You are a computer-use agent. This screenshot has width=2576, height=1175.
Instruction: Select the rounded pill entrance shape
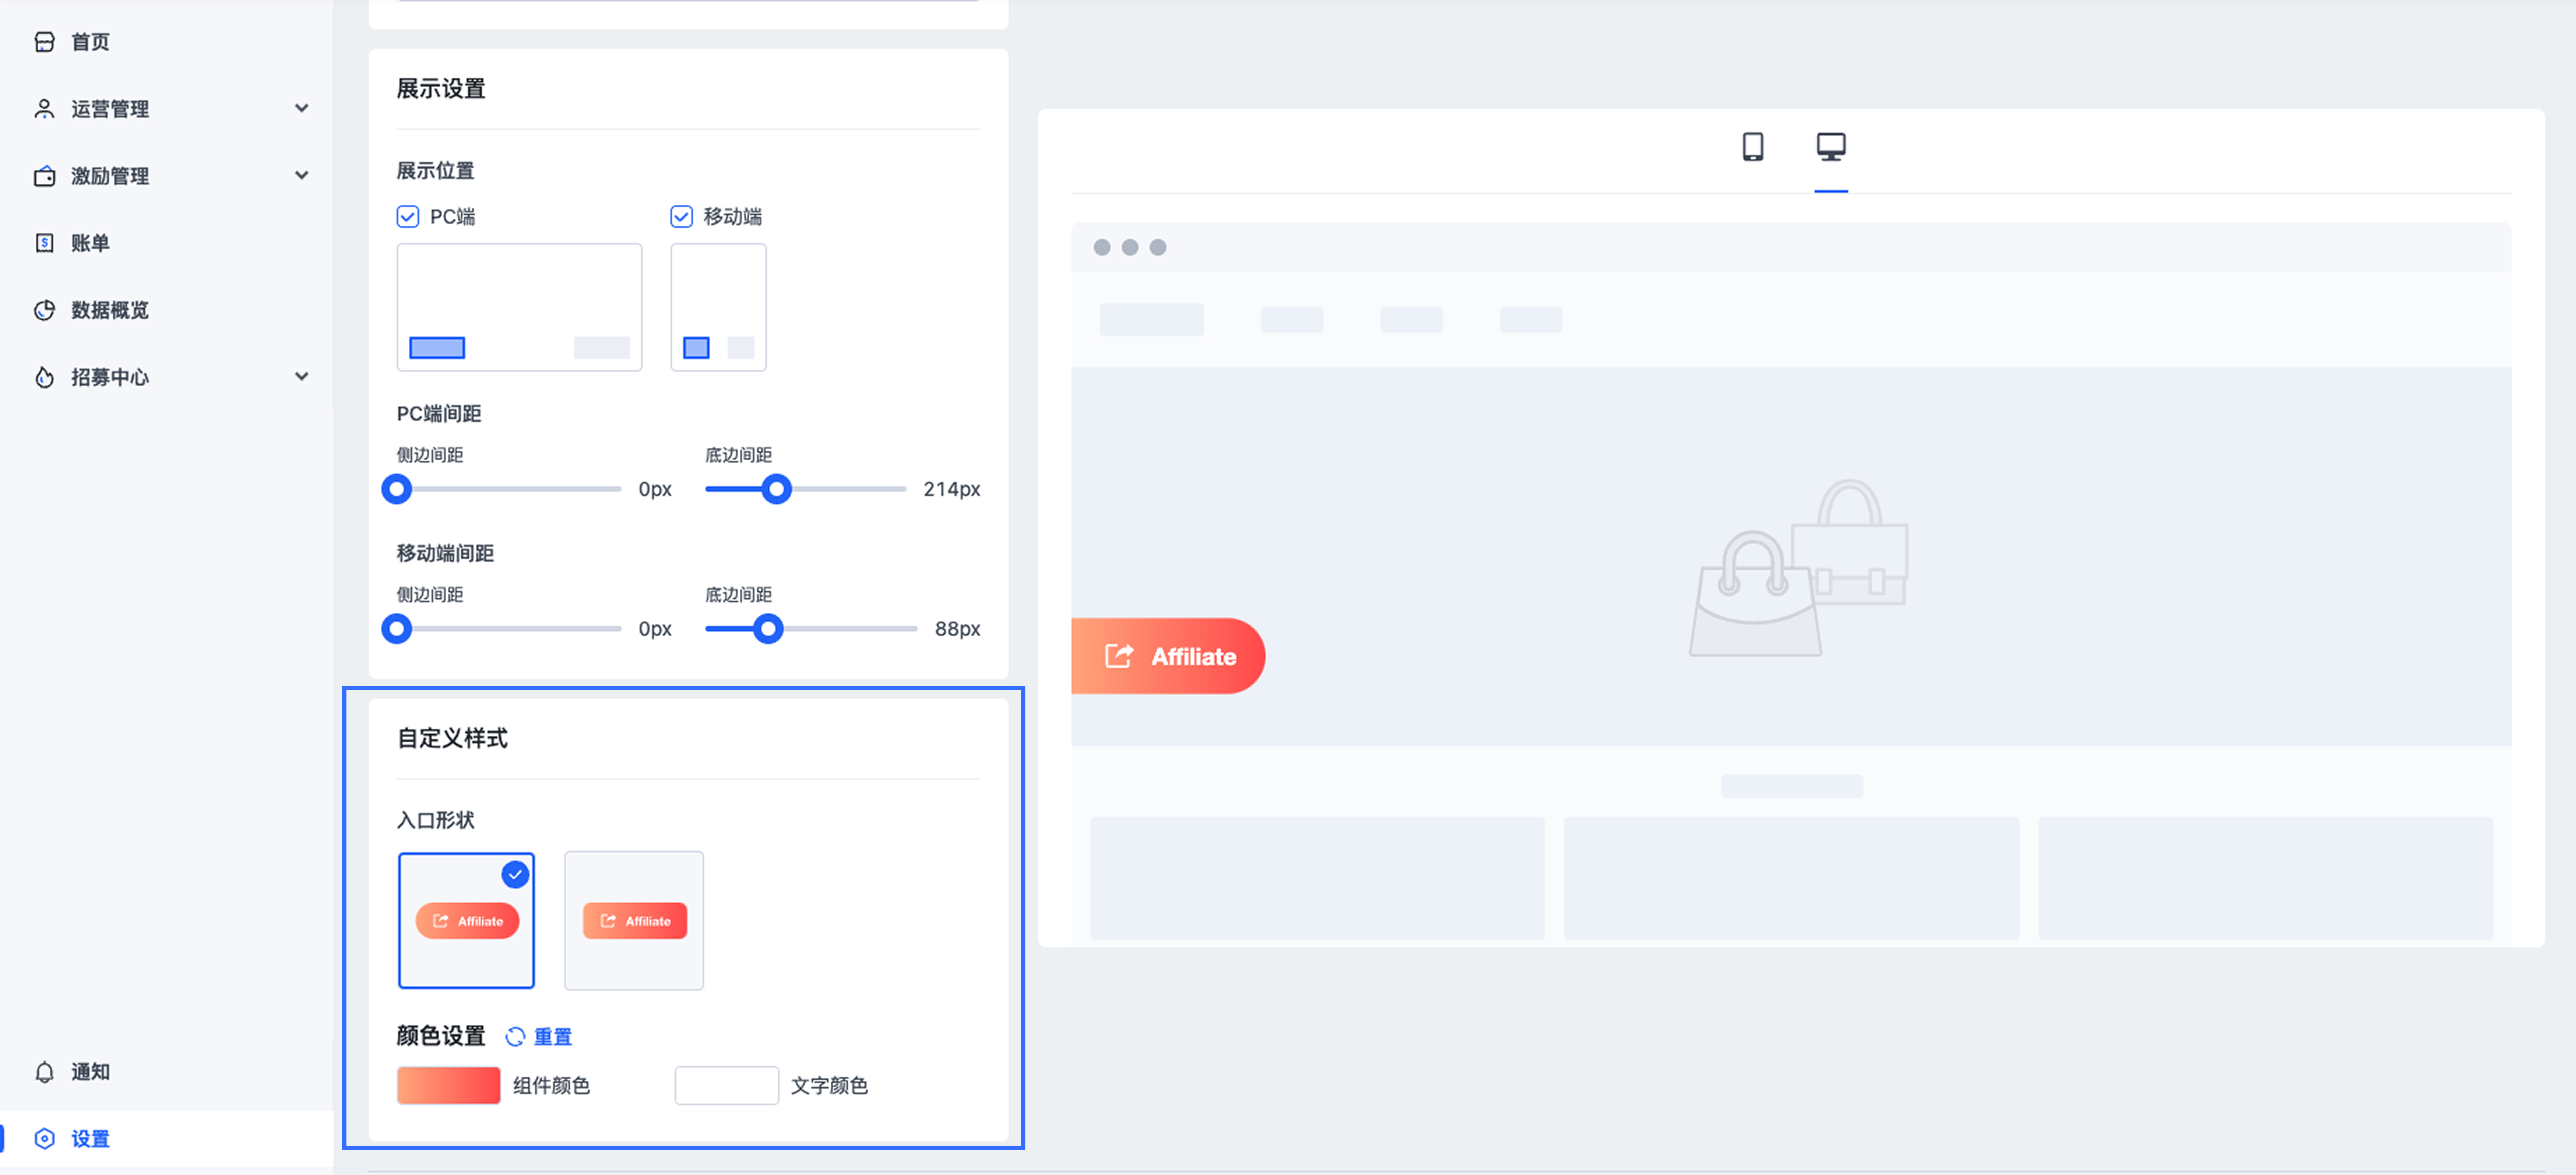[x=466, y=921]
